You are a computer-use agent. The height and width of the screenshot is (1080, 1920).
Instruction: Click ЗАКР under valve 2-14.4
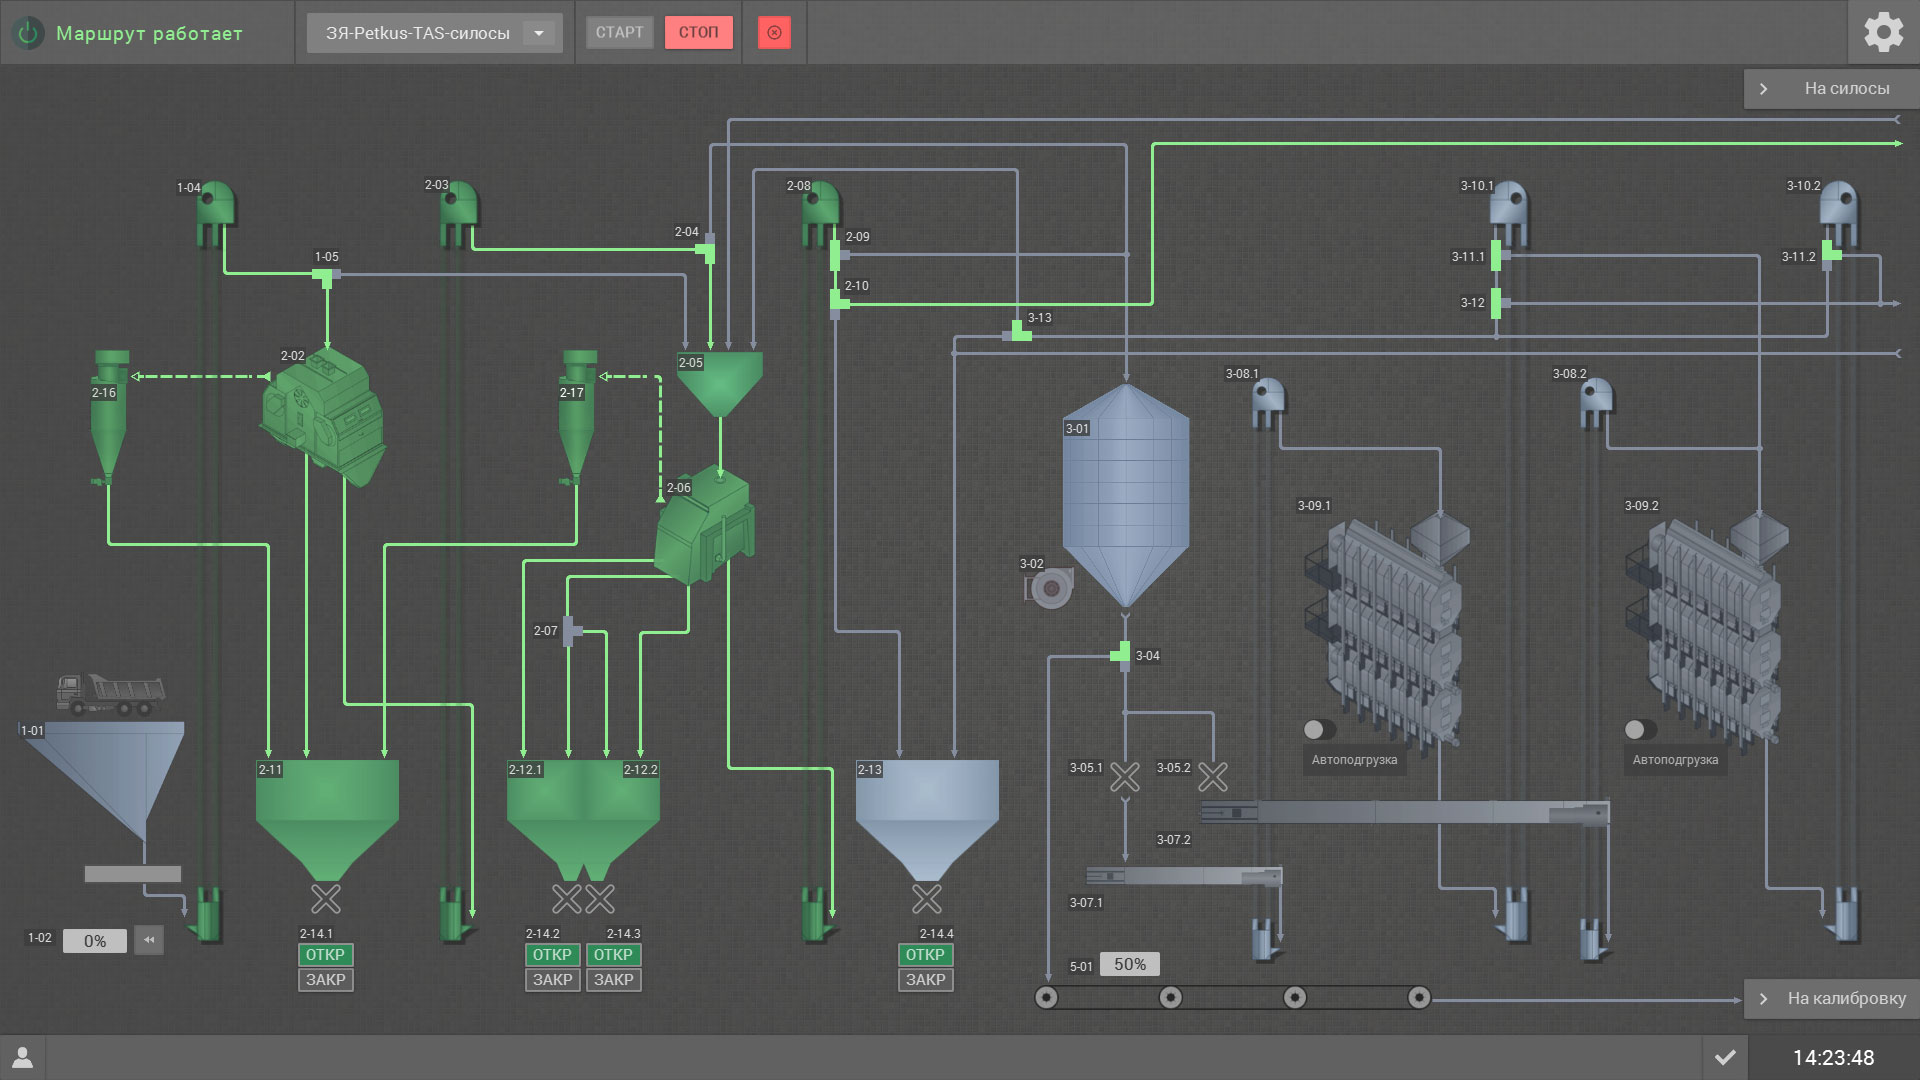tap(925, 980)
